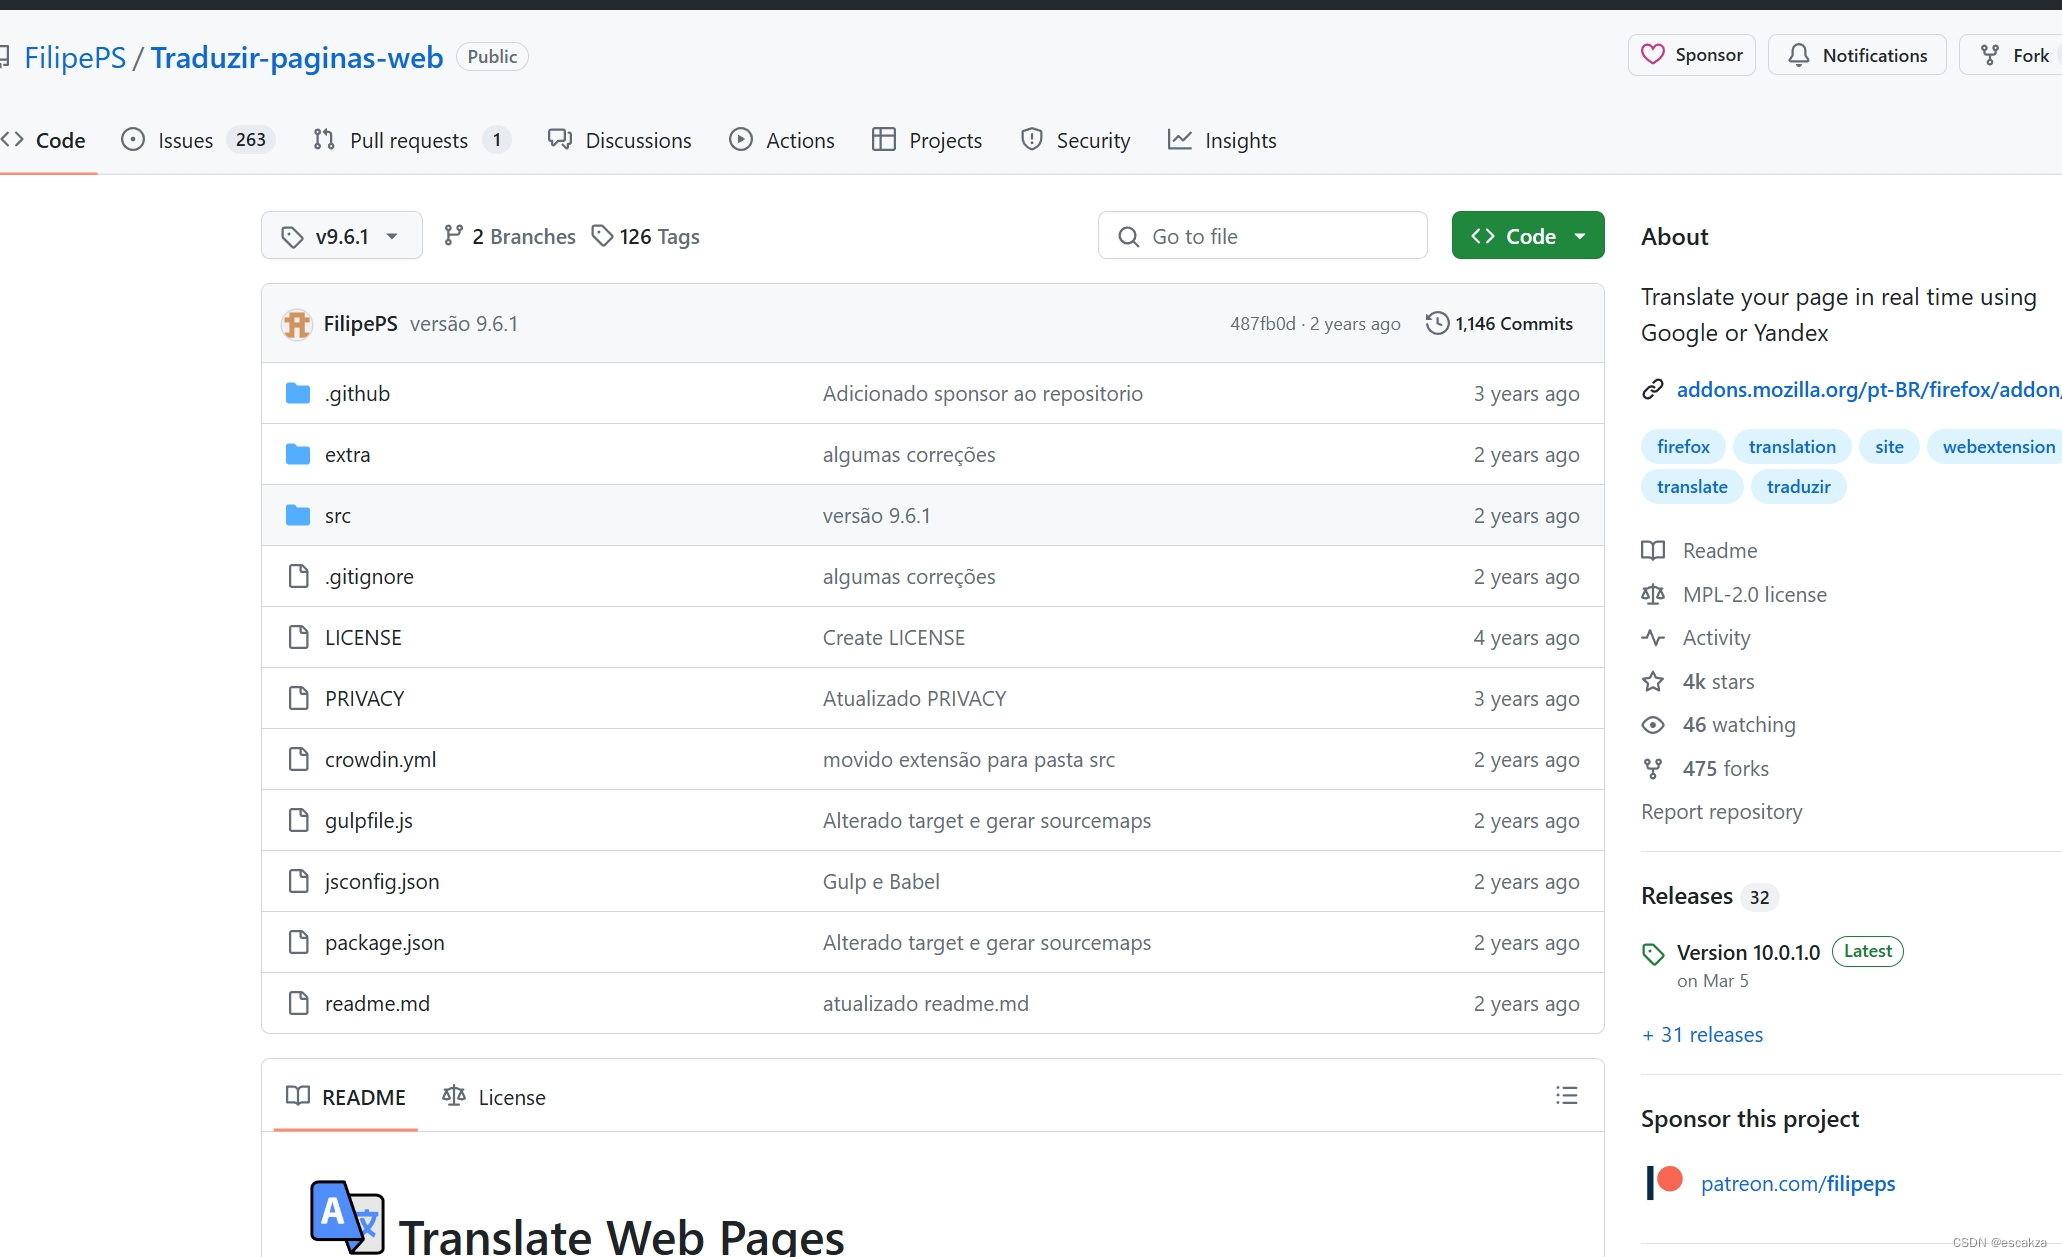Switch to the License tab in README
Image resolution: width=2062 pixels, height=1257 pixels.
[495, 1097]
